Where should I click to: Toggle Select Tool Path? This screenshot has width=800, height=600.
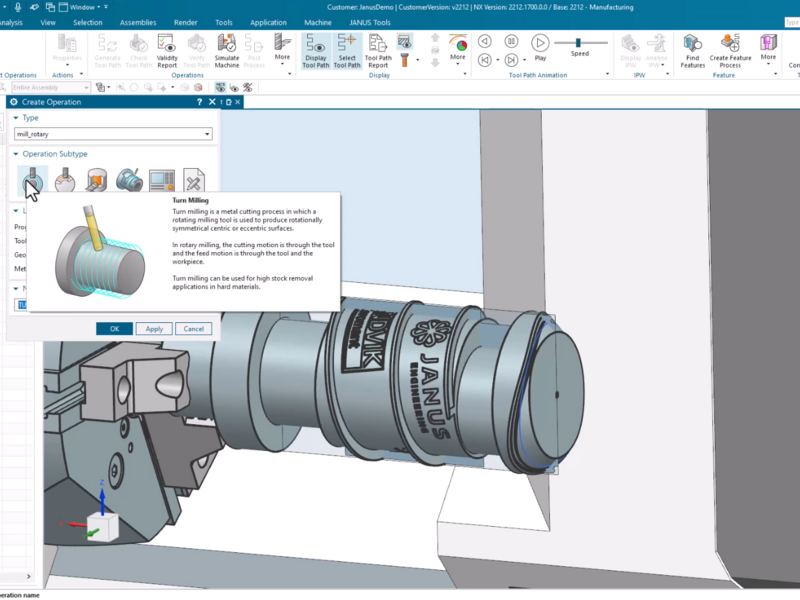coord(347,51)
